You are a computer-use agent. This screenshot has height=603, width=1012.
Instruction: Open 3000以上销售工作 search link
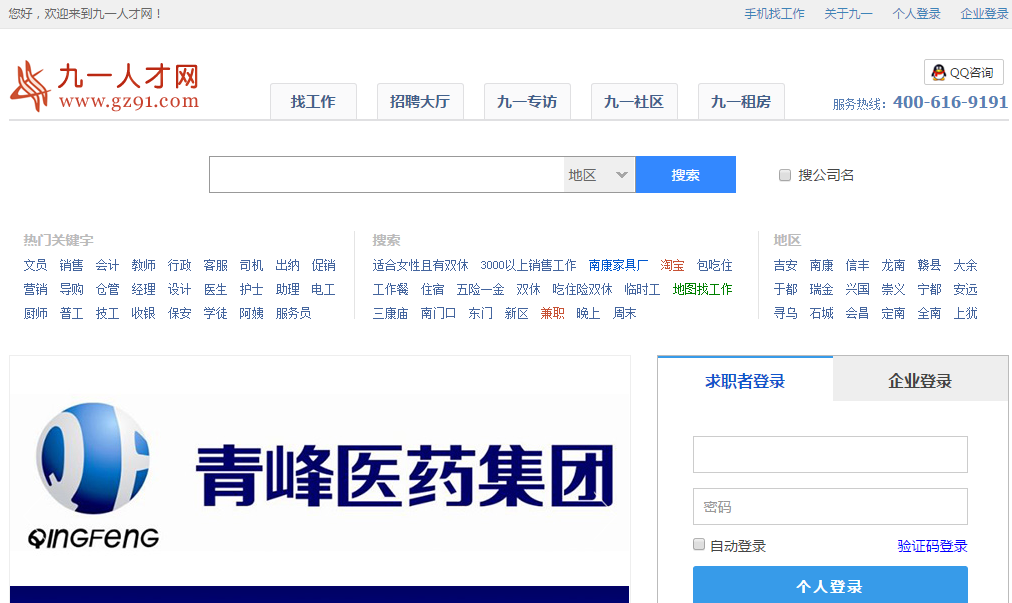(529, 265)
